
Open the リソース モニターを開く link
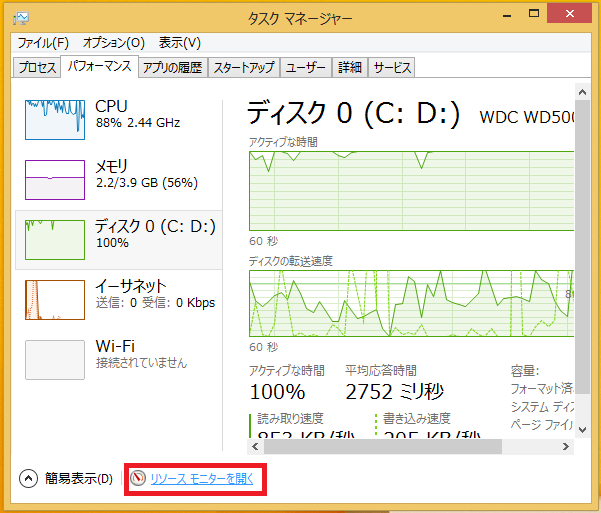tap(202, 478)
